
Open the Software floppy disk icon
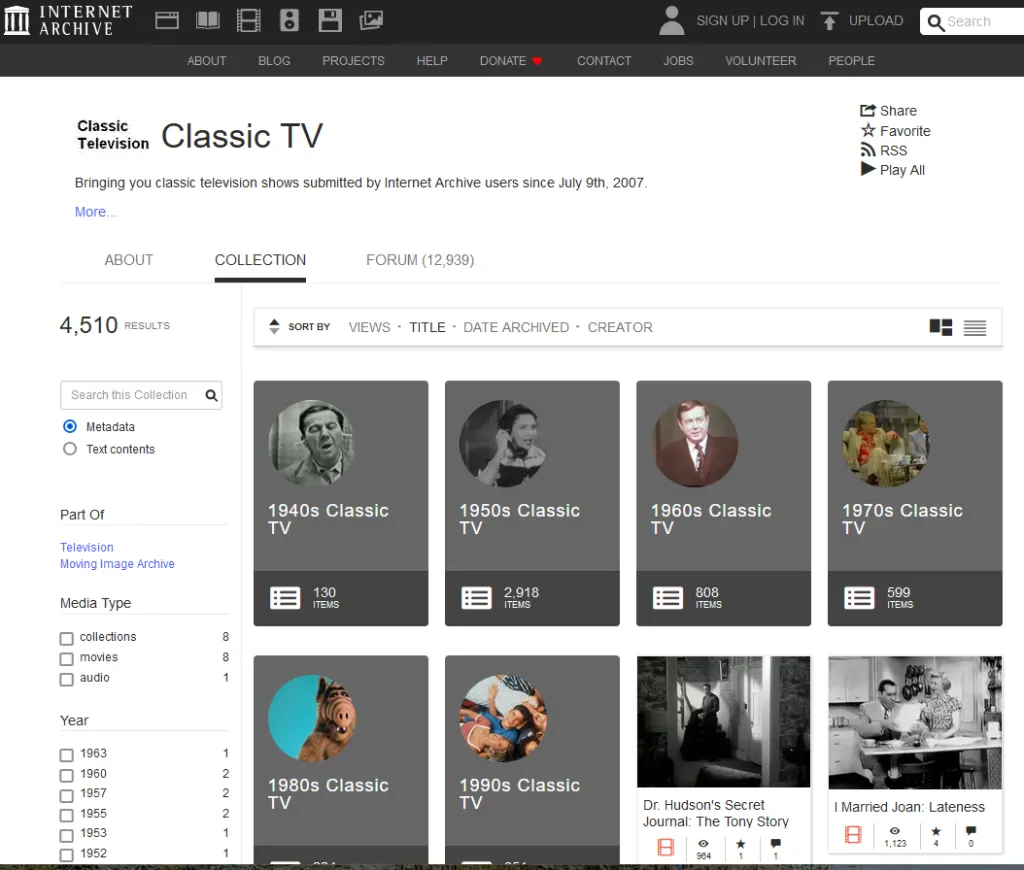330,20
